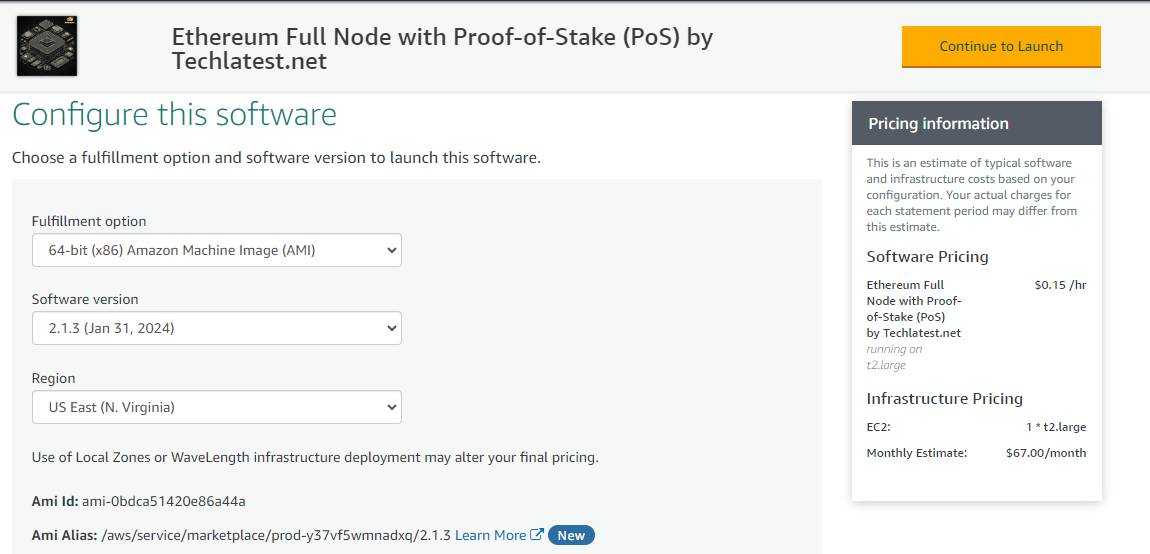Click the Fulfillment option field label
The height and width of the screenshot is (554, 1150).
coord(89,221)
